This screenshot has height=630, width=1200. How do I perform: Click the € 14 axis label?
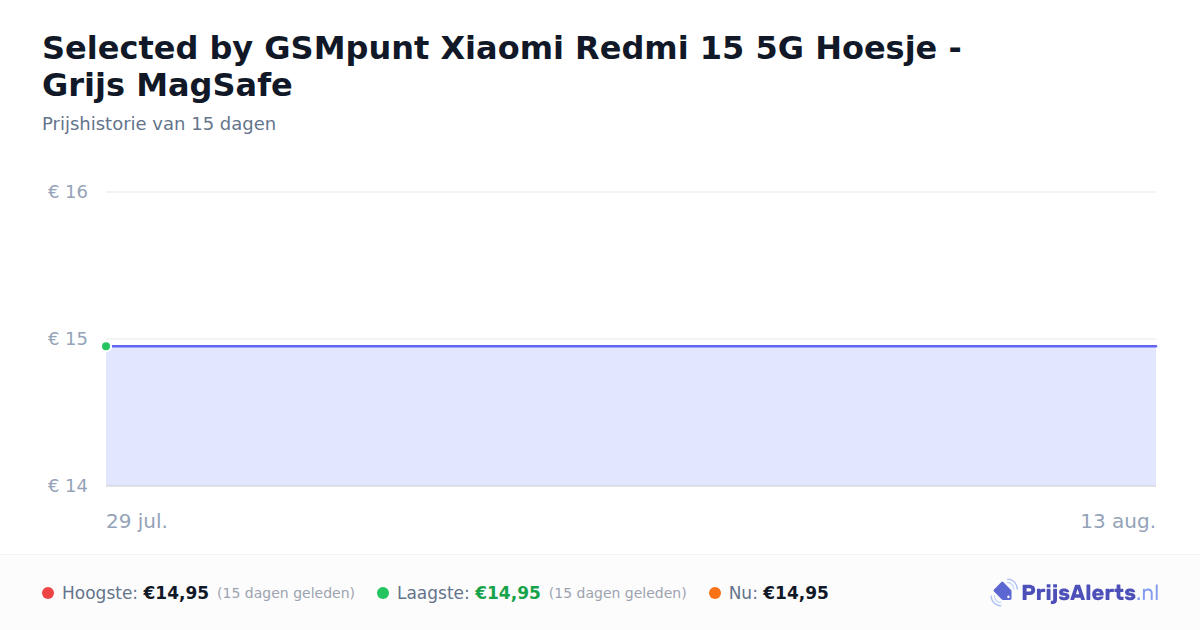(x=68, y=486)
